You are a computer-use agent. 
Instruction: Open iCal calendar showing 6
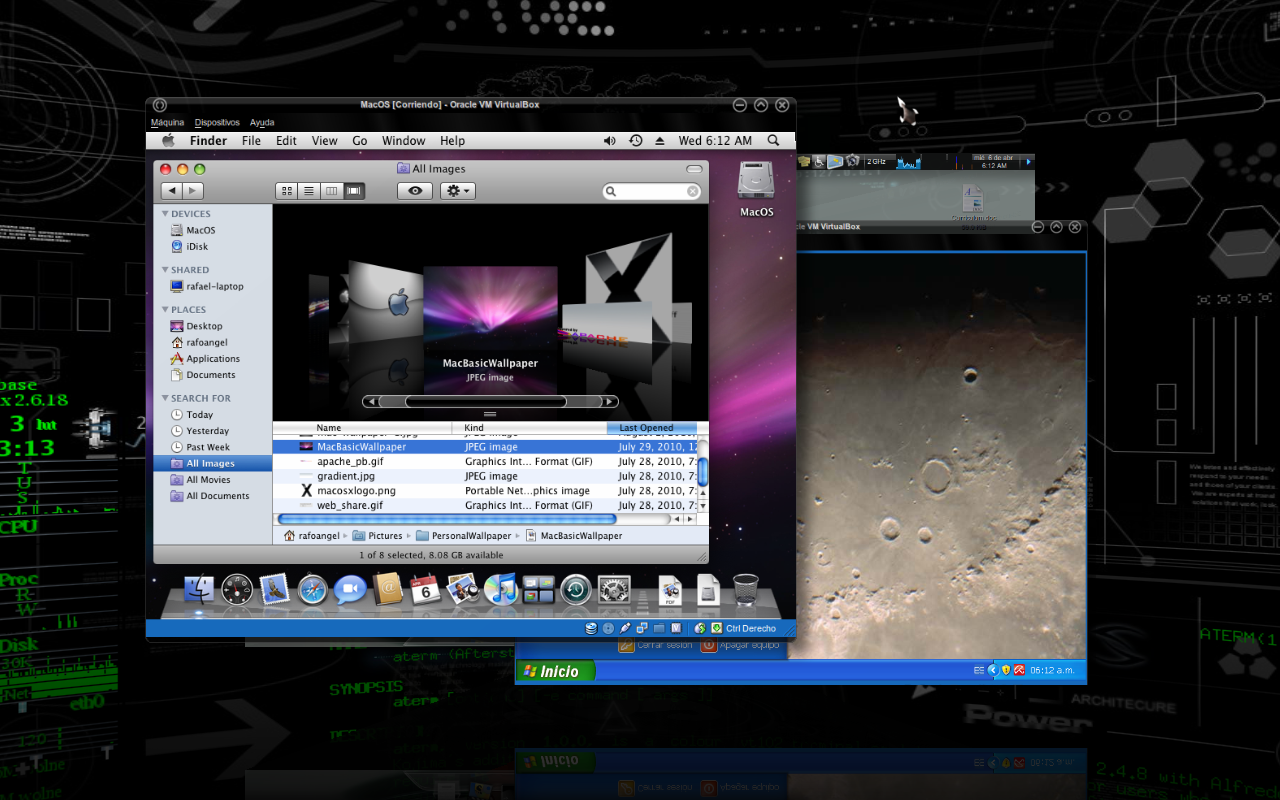click(425, 590)
